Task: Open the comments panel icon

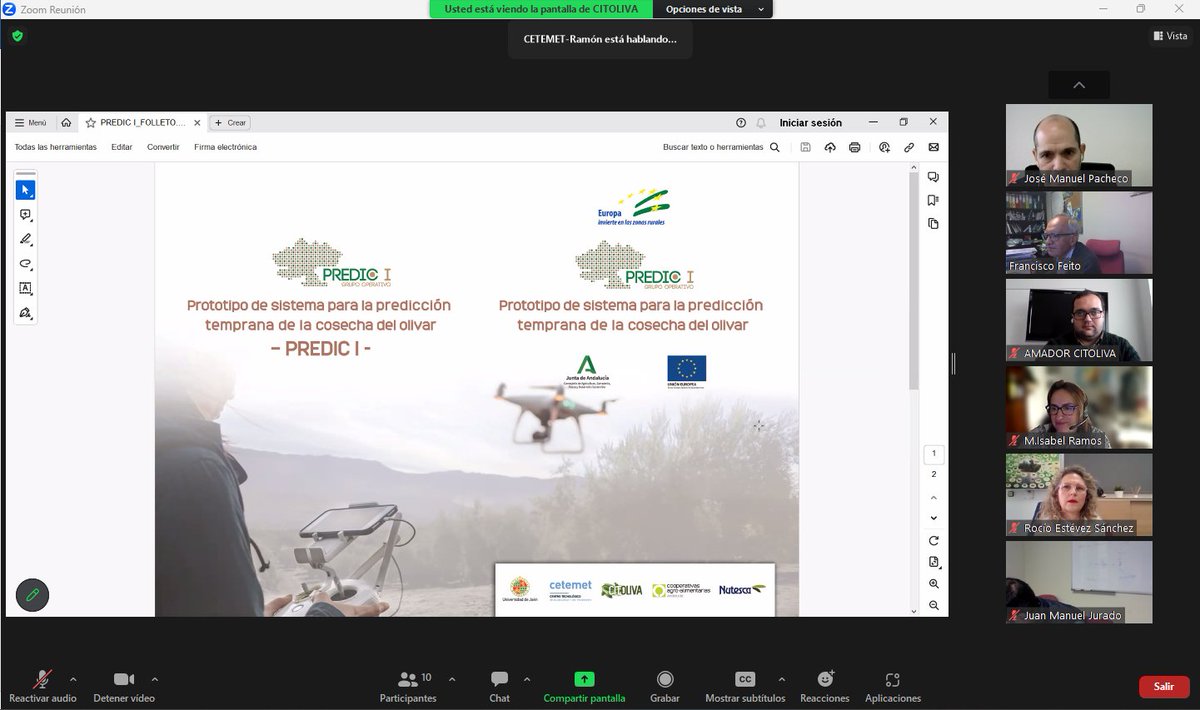Action: click(933, 177)
